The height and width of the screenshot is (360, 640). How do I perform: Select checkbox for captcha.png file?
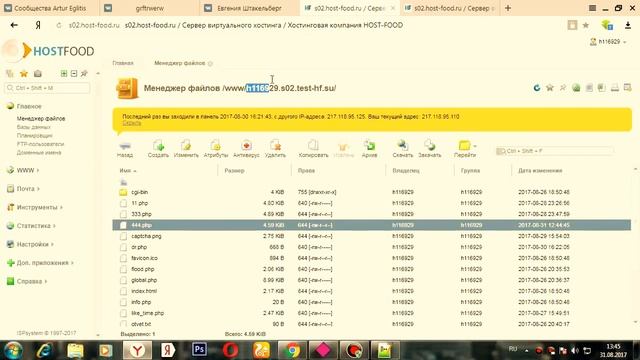point(123,236)
